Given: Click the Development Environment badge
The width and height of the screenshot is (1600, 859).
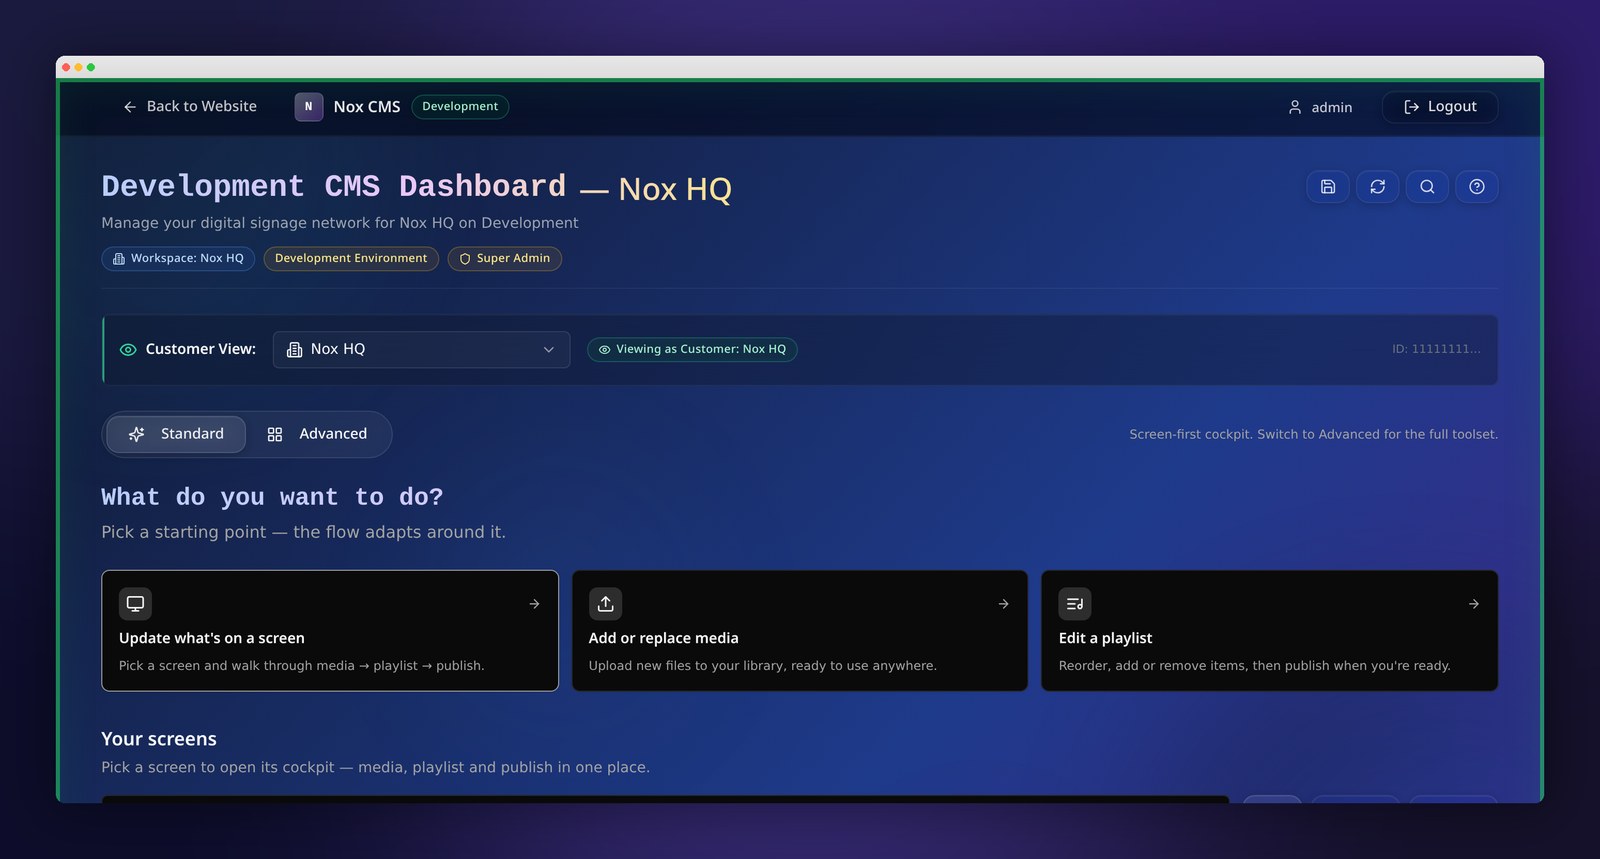Looking at the screenshot, I should coord(351,259).
